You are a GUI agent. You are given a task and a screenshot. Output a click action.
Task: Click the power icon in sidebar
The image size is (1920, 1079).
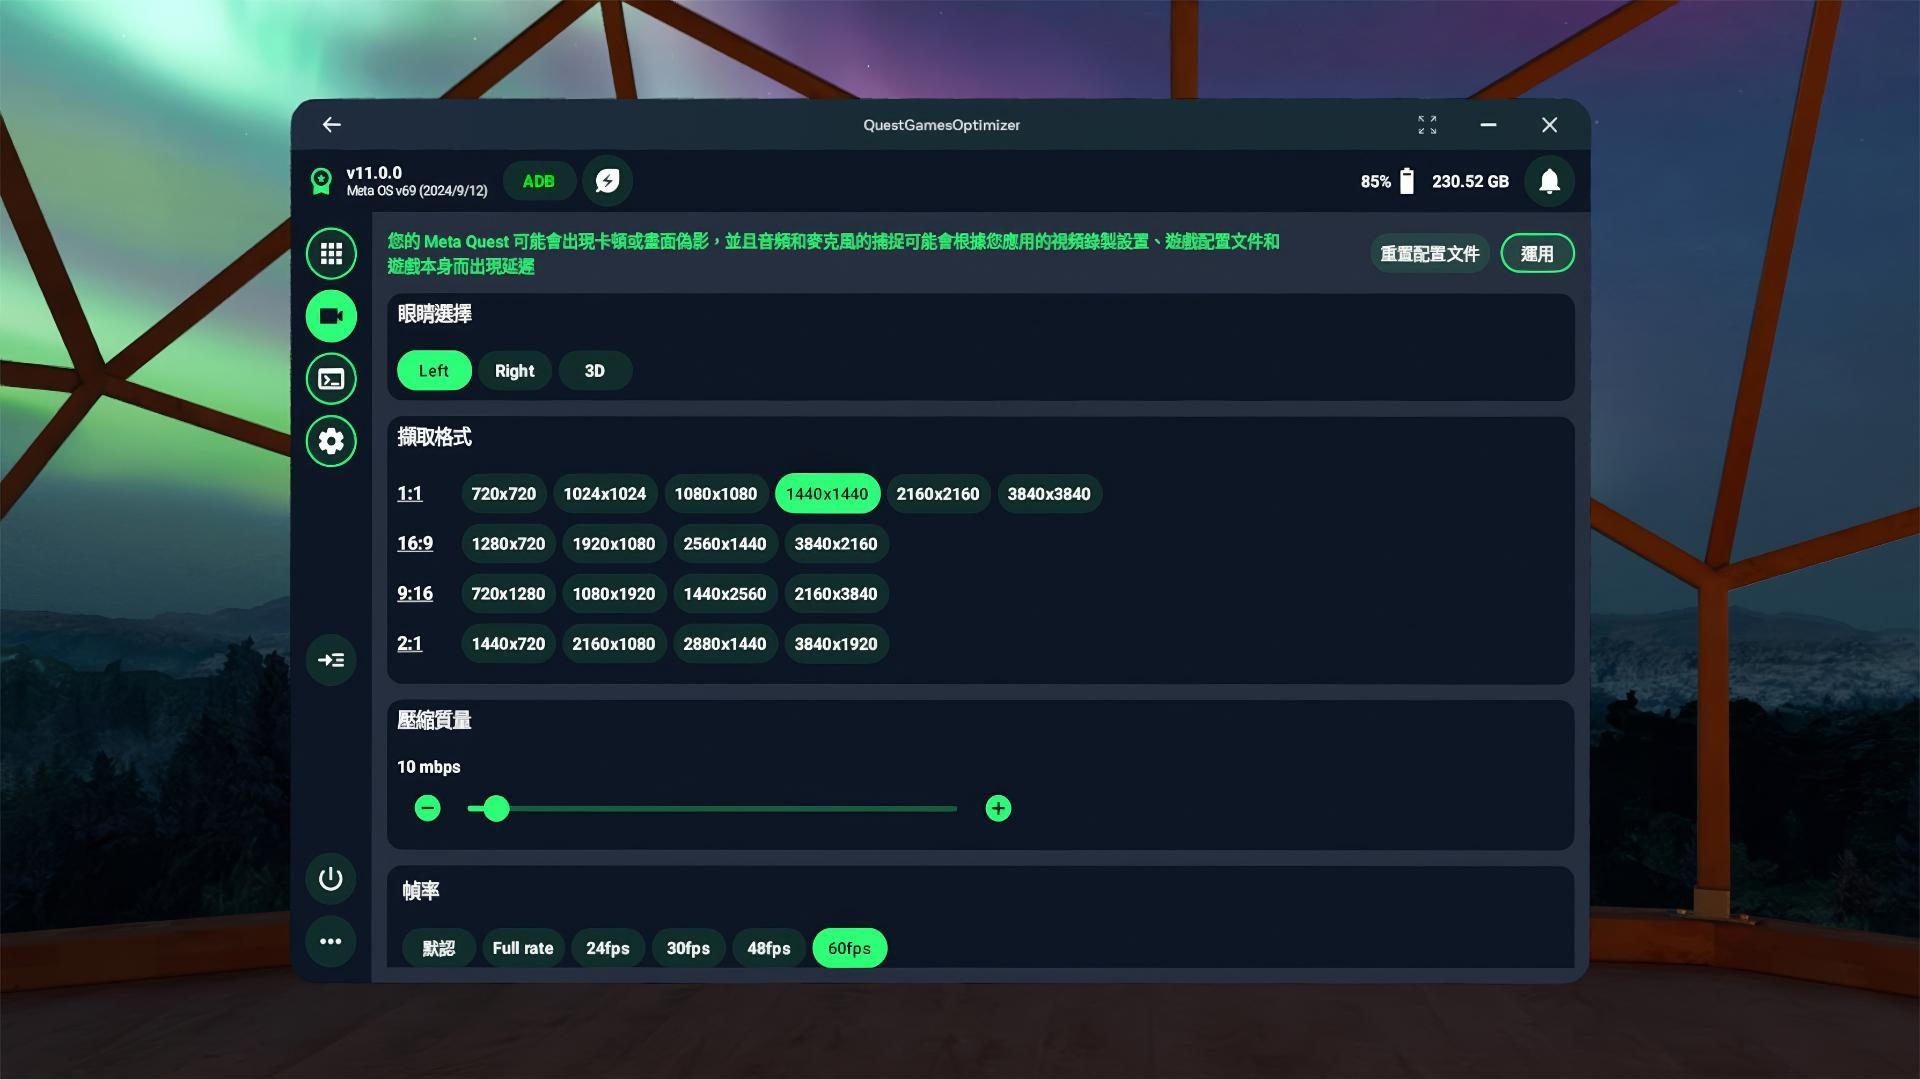331,879
